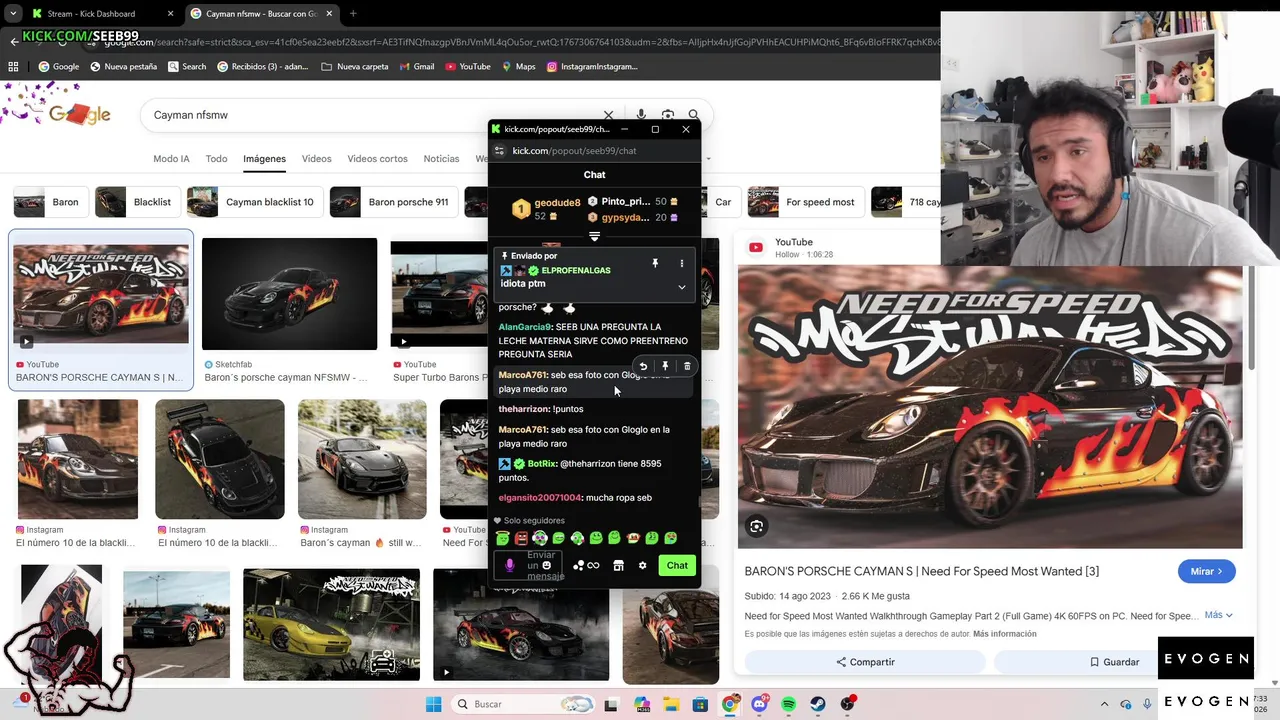Save image with Guardar button
The width and height of the screenshot is (1280, 720).
tap(1114, 662)
